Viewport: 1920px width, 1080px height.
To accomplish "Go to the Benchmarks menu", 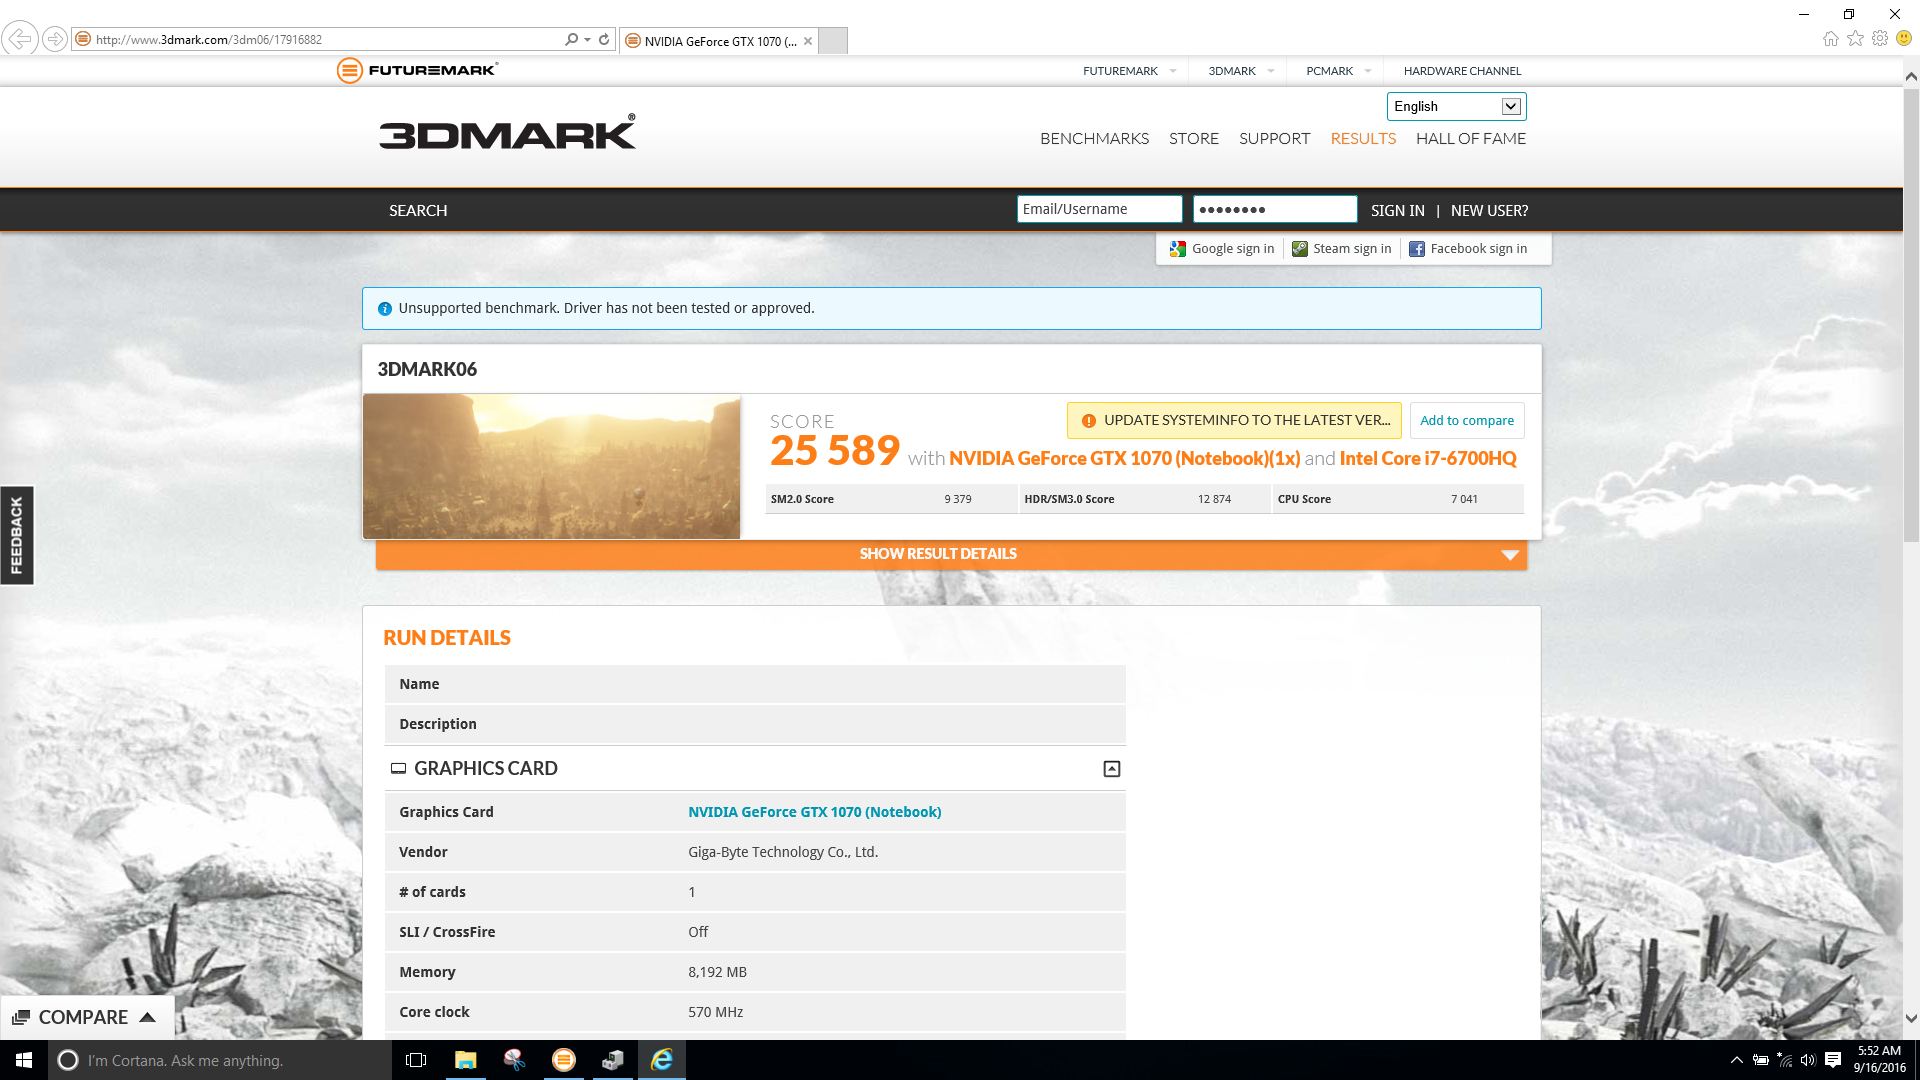I will click(x=1094, y=139).
